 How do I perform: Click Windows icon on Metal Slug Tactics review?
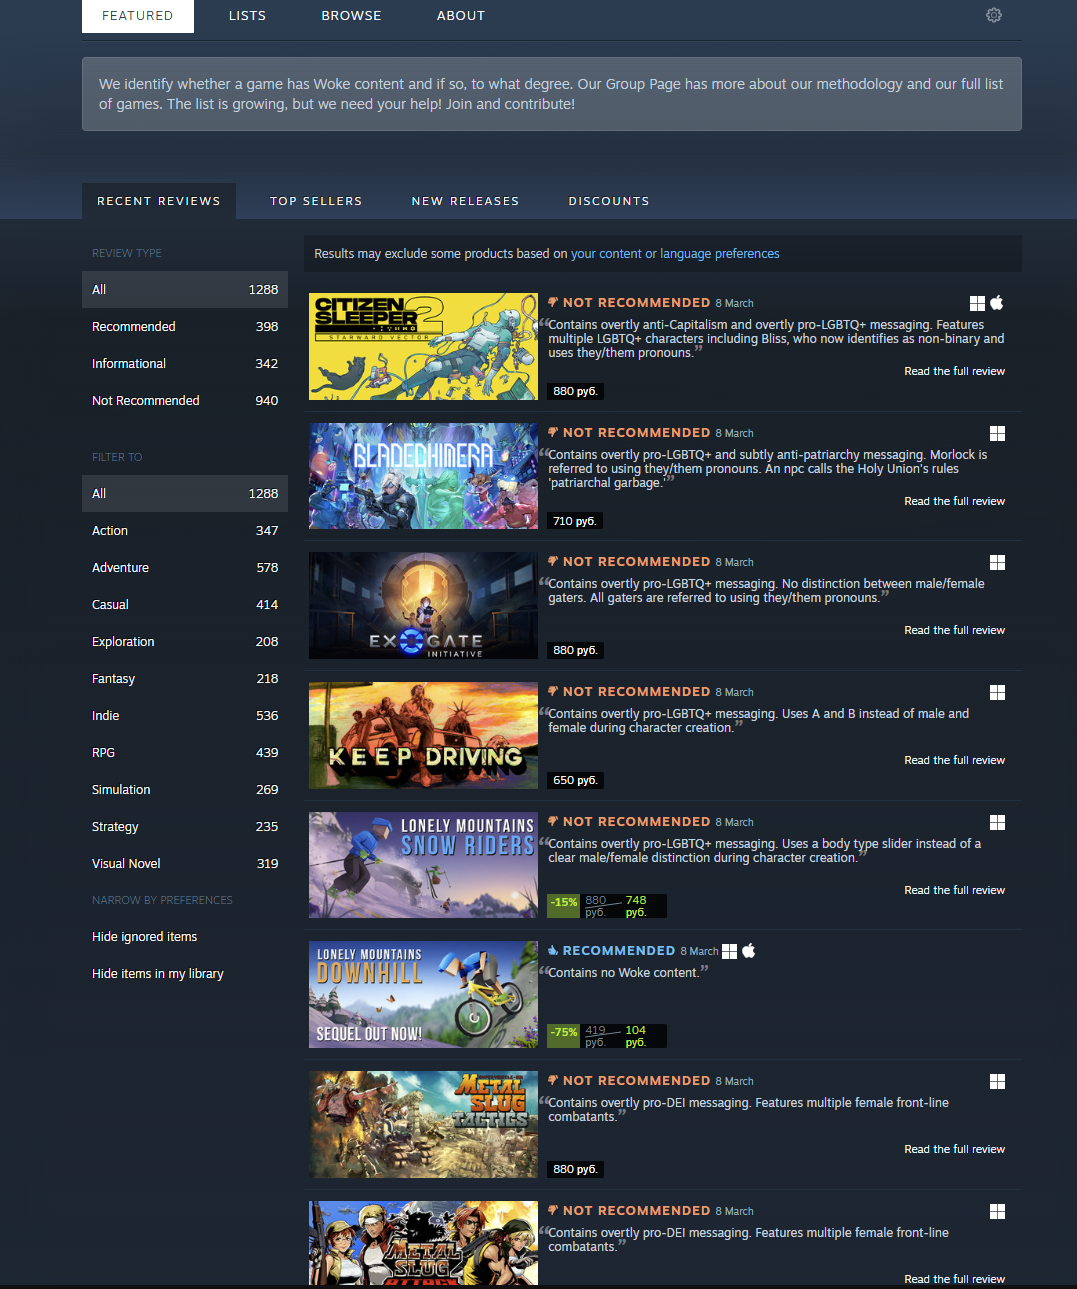(x=997, y=1081)
